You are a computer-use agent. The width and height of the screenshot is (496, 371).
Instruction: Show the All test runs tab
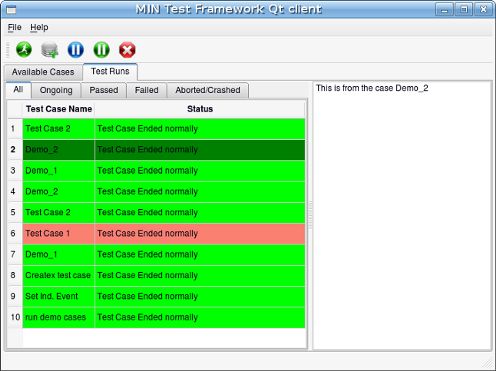[18, 90]
